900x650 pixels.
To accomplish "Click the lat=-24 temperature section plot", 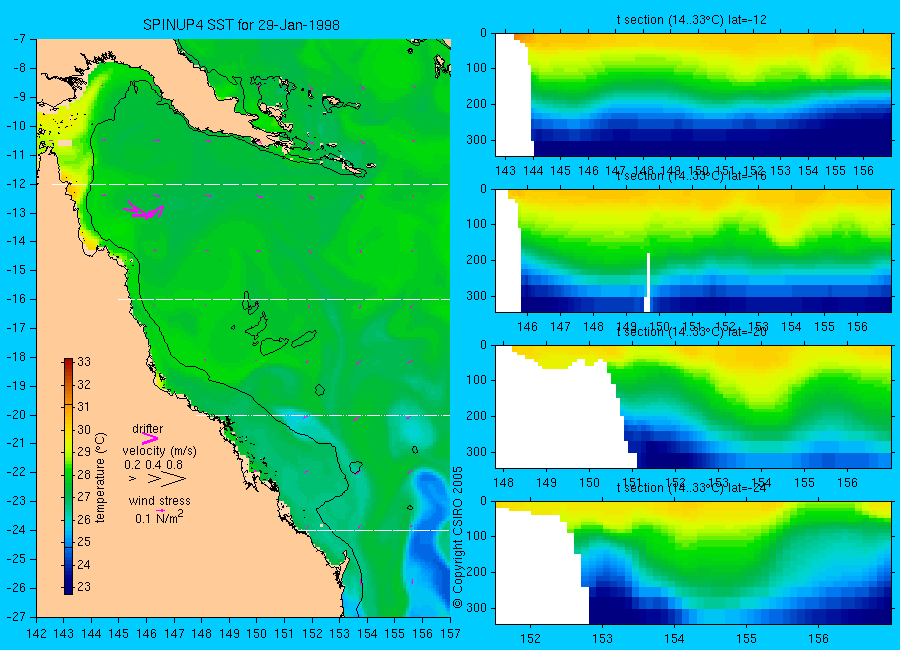I will click(693, 563).
